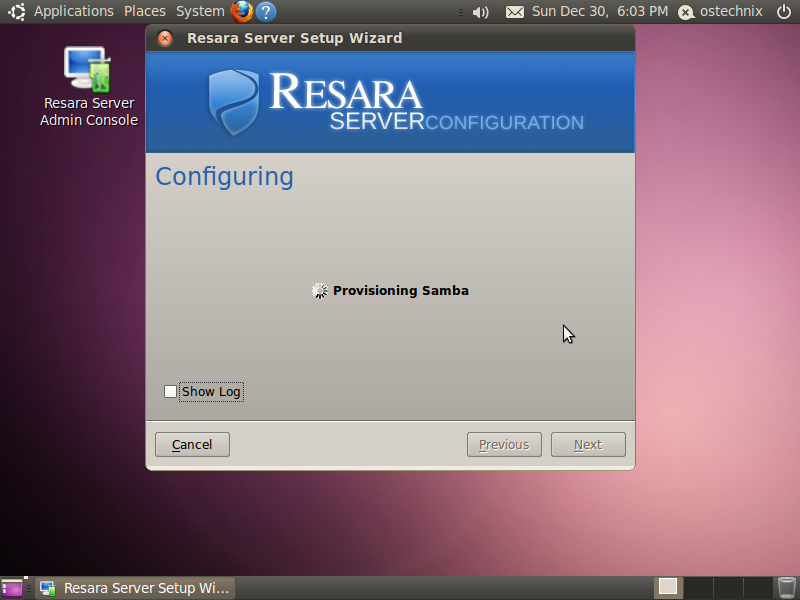Image resolution: width=800 pixels, height=600 pixels.
Task: Click the Provisioning Samba spinner
Action: [320, 291]
